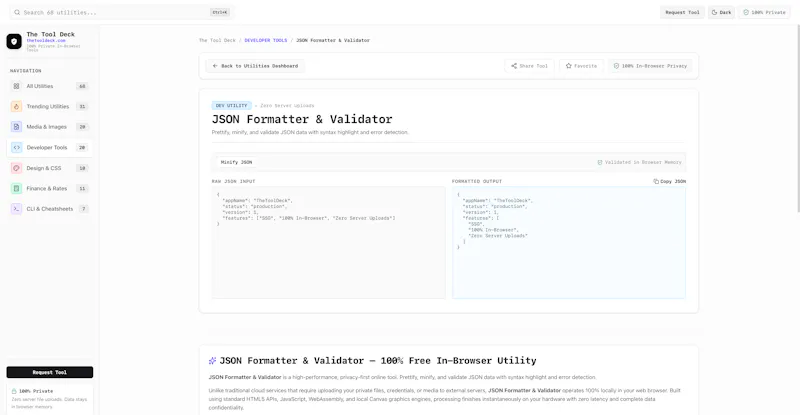Click Back to Utilities Dashboard button
The image size is (800, 415).
(255, 66)
